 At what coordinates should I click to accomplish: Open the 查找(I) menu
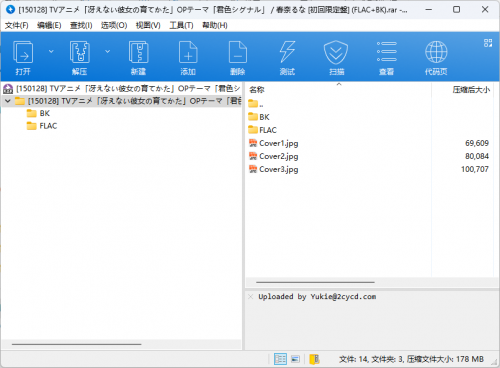point(81,25)
